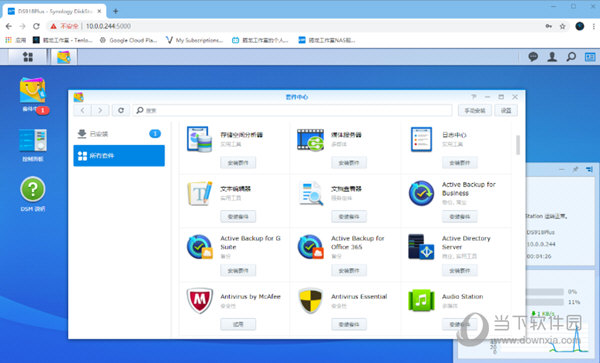Install the Document Viewer package
Image resolution: width=600 pixels, height=363 pixels.
coord(349,217)
